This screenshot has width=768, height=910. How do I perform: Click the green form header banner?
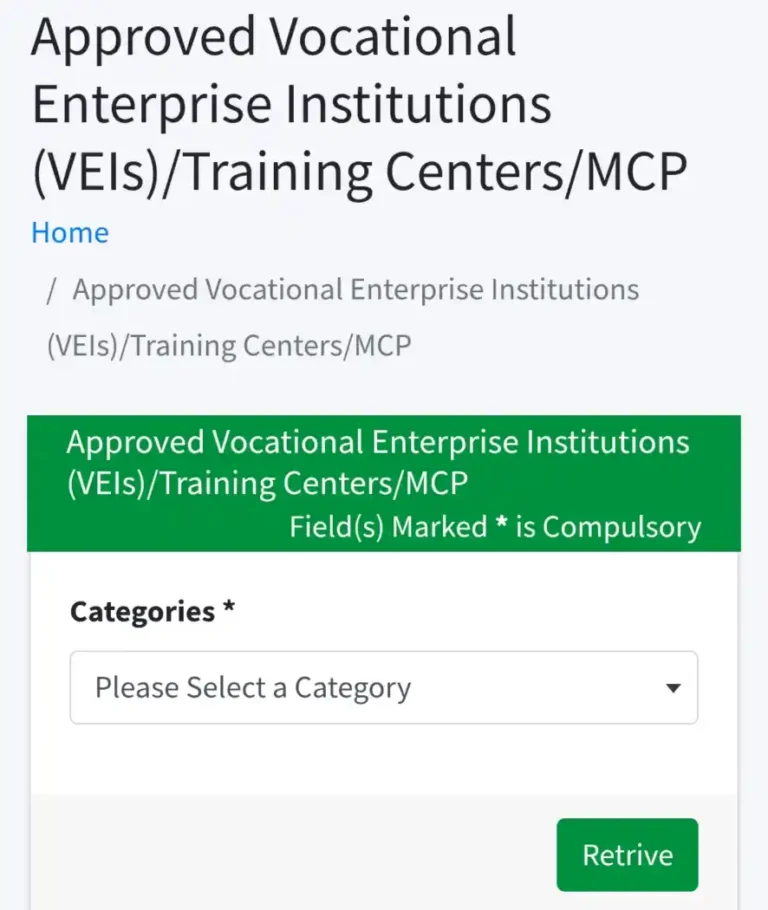coord(383,482)
